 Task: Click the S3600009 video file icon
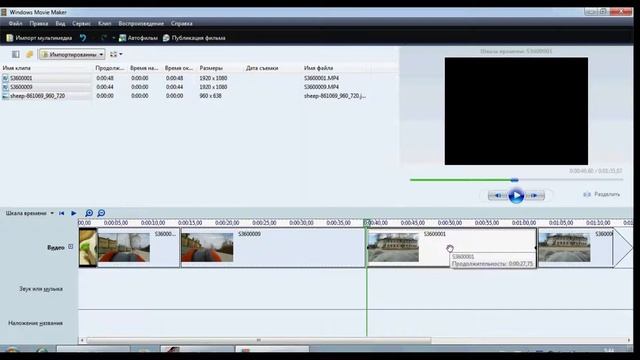tap(5, 87)
